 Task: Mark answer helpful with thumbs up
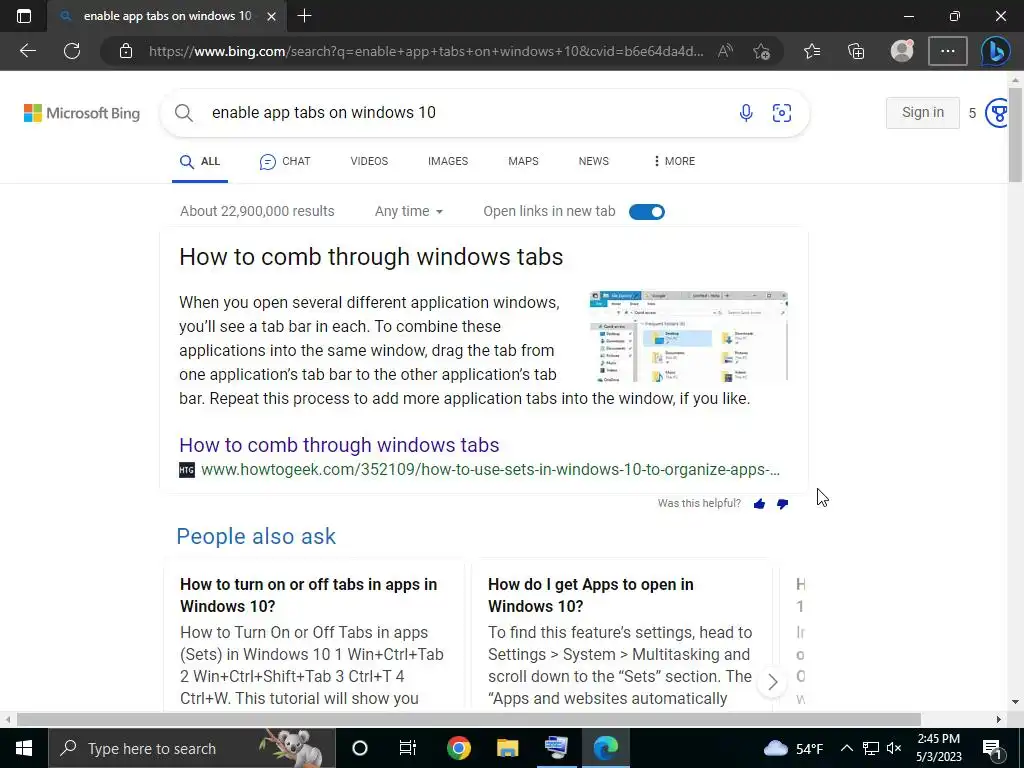pos(759,504)
